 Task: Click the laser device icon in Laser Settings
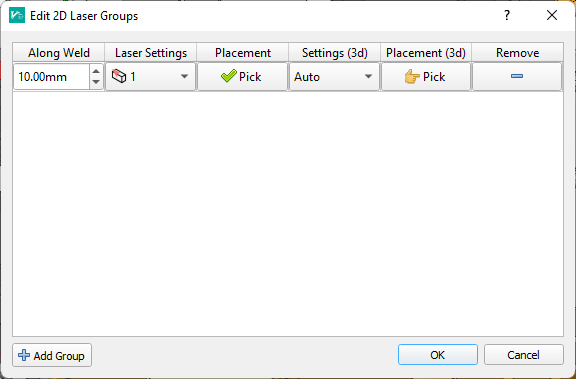(x=119, y=77)
